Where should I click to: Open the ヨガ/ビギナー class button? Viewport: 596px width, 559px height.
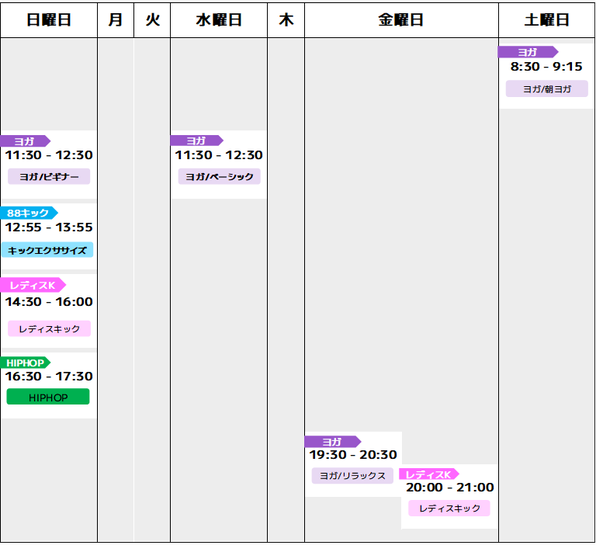(x=49, y=176)
